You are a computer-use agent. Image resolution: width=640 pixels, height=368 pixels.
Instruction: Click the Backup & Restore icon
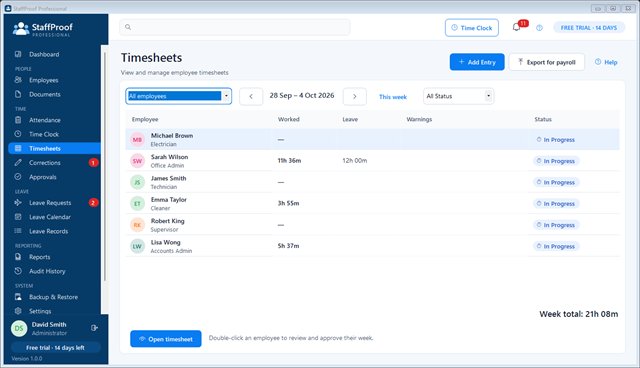pos(18,297)
